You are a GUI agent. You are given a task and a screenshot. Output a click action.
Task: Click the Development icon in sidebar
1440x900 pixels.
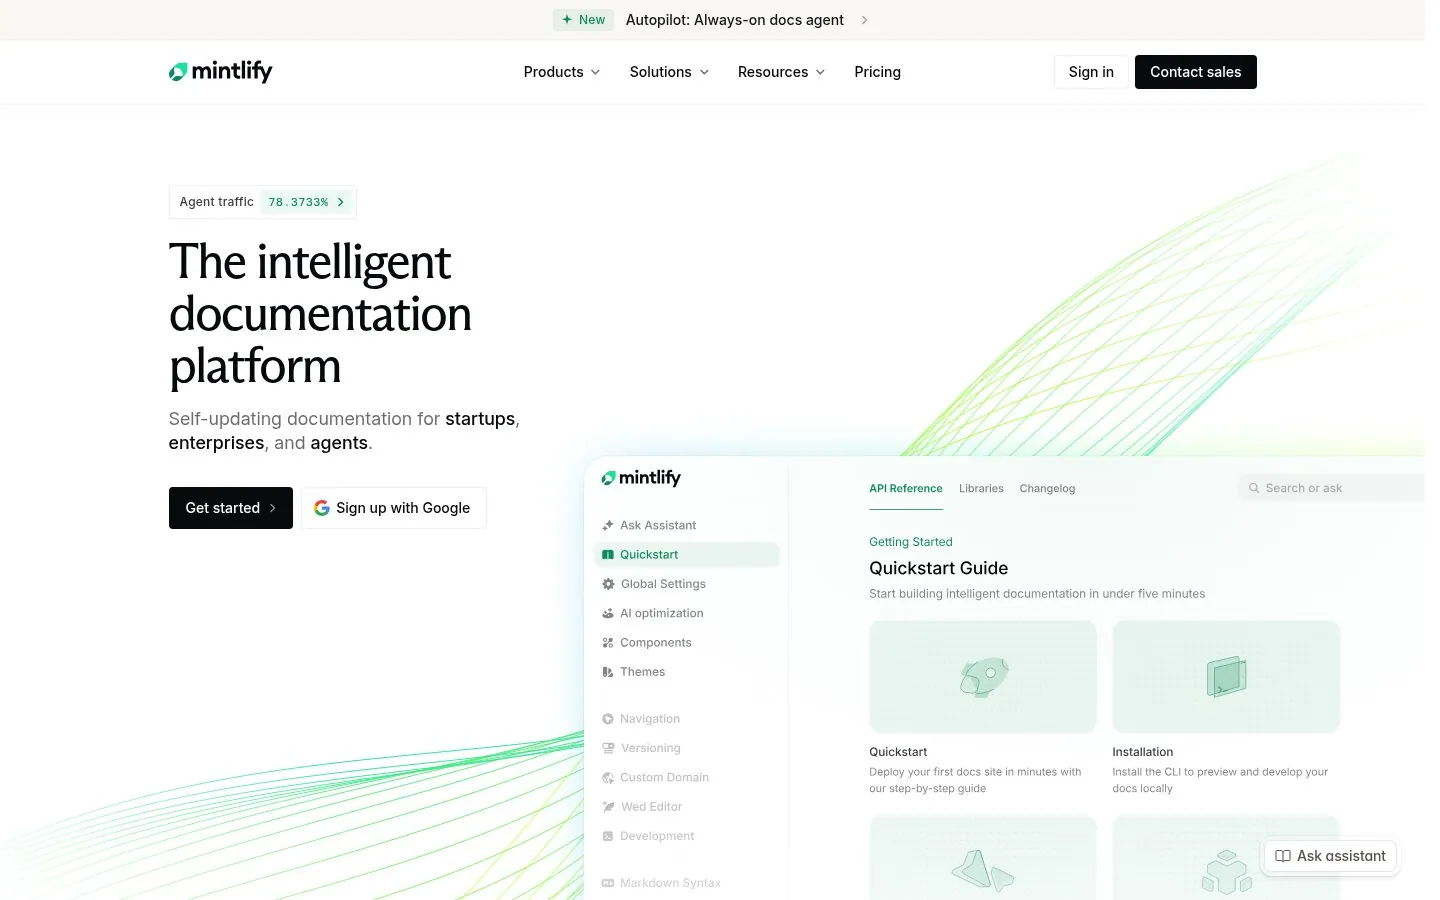coord(608,836)
